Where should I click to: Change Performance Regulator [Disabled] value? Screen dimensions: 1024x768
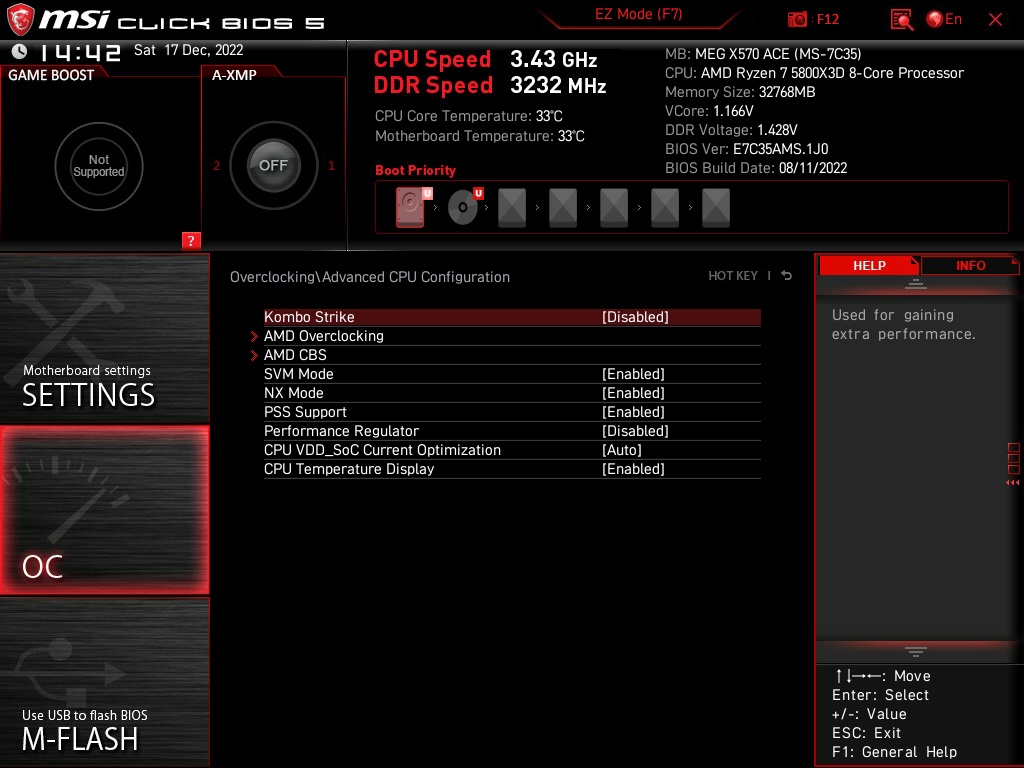click(x=635, y=431)
